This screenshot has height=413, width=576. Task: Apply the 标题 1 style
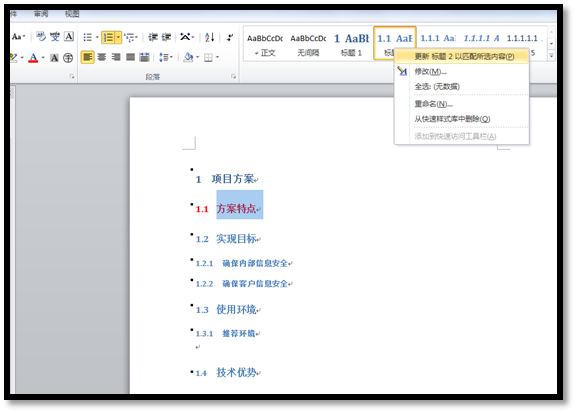[x=351, y=44]
